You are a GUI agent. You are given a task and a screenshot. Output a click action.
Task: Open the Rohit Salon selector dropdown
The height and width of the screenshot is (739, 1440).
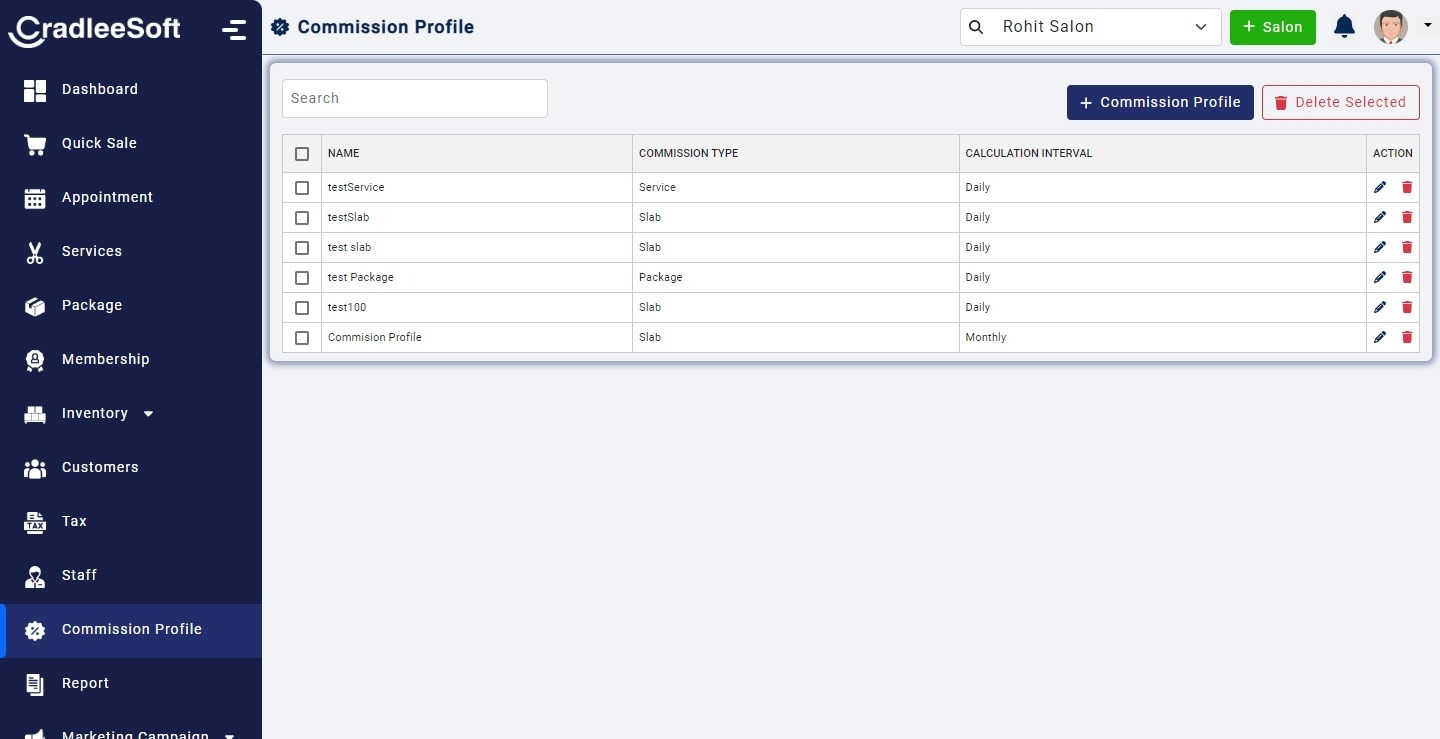click(1090, 27)
